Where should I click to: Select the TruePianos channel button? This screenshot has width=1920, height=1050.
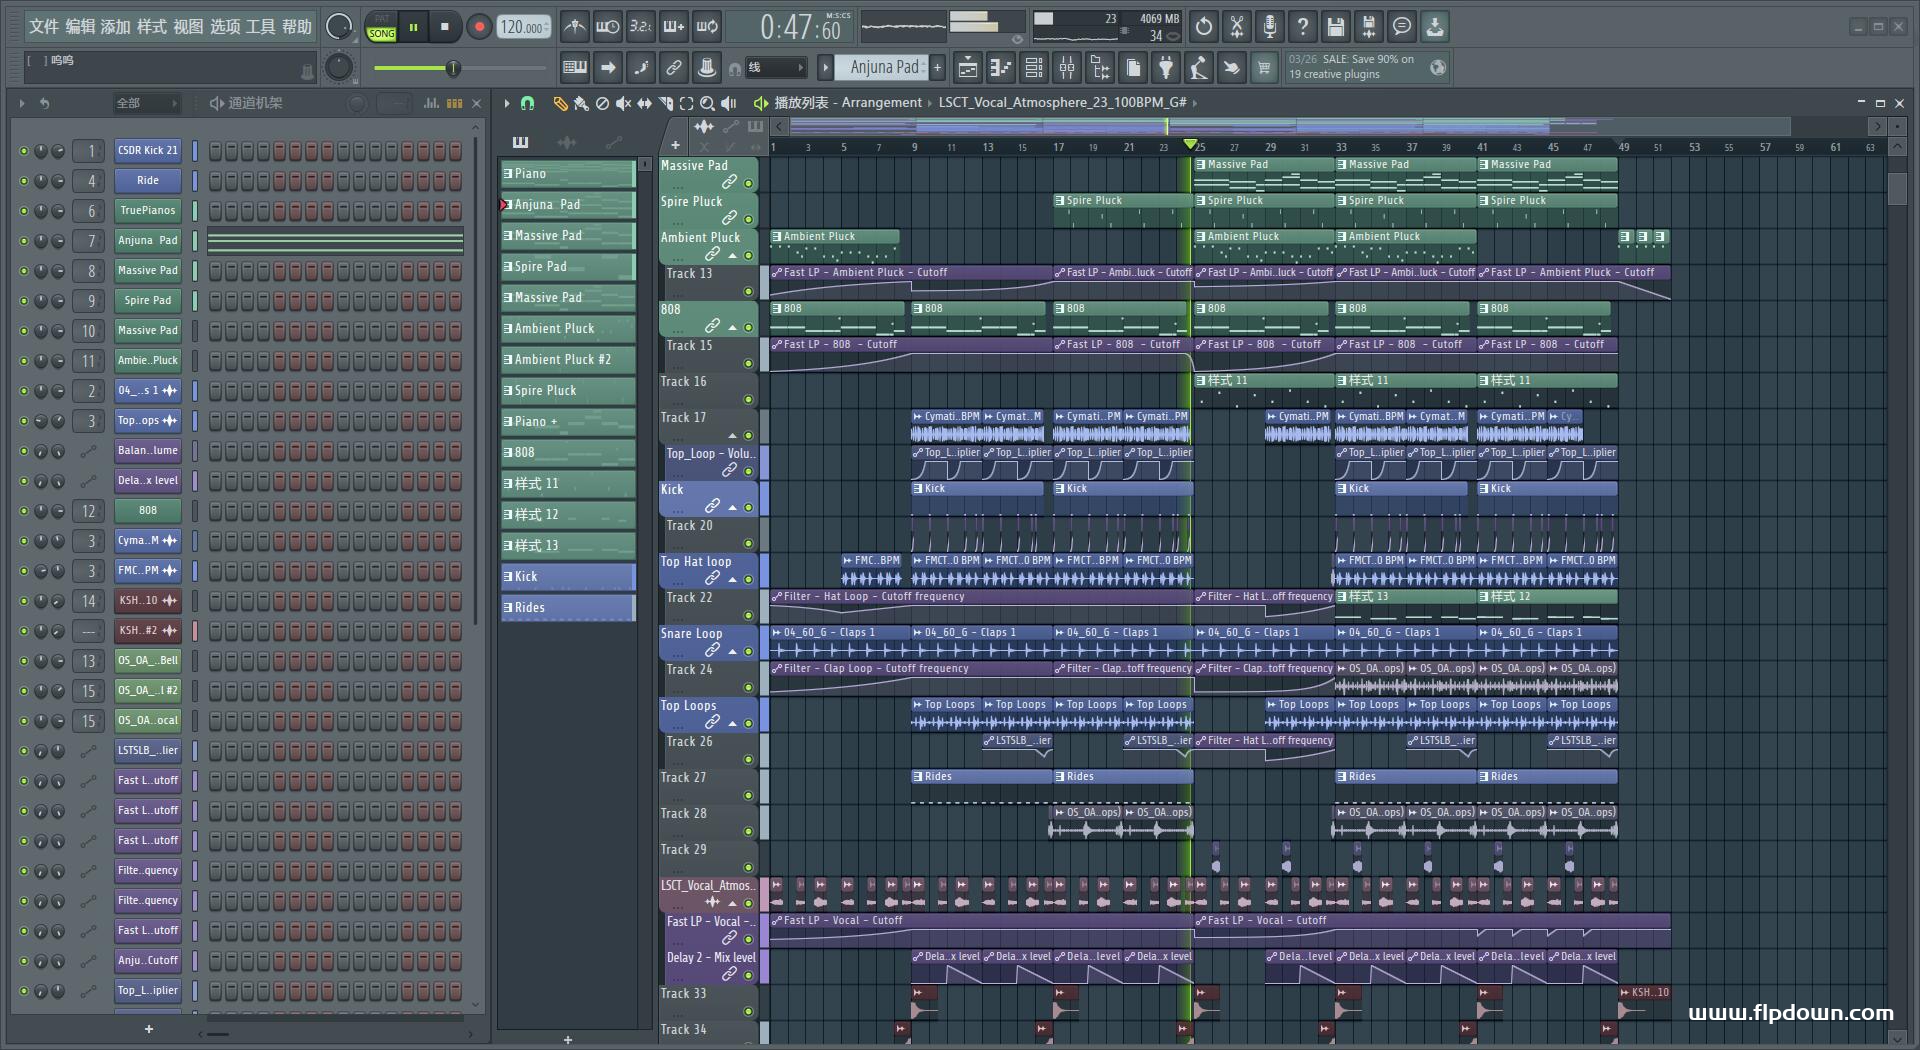pos(148,211)
